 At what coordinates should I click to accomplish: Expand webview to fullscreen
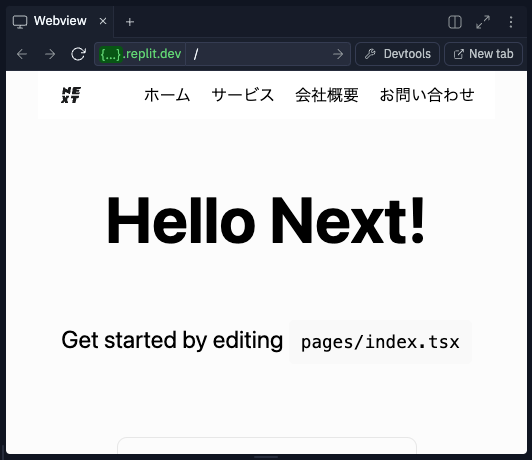tap(483, 22)
